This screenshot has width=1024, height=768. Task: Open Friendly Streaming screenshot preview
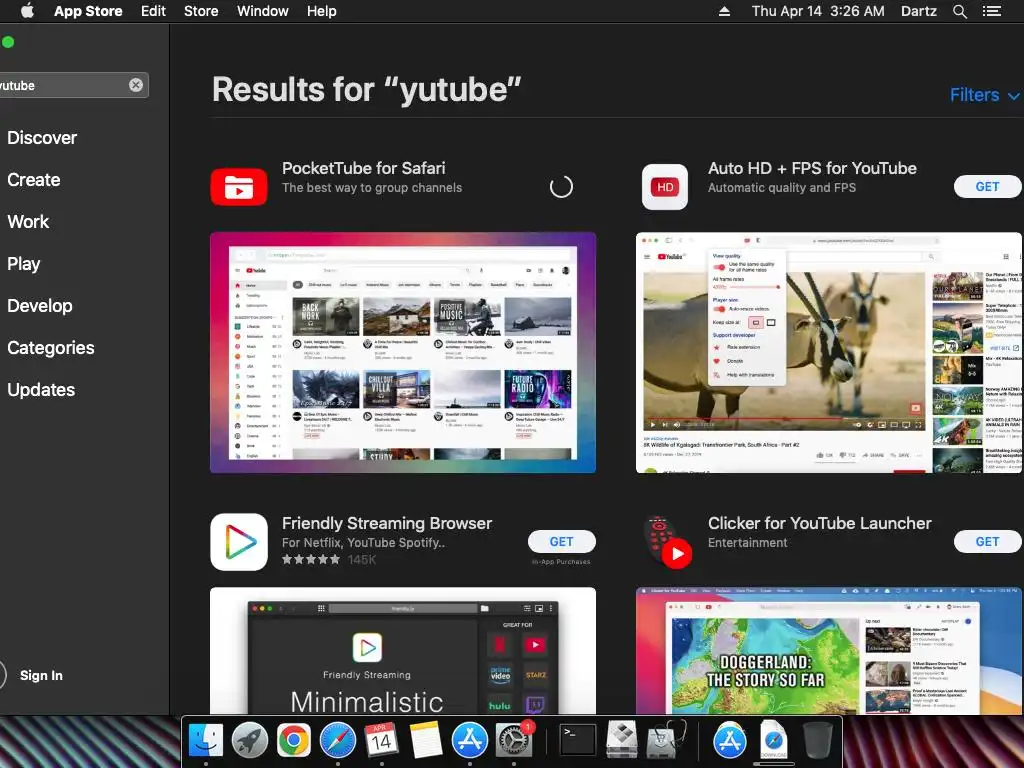(x=403, y=650)
